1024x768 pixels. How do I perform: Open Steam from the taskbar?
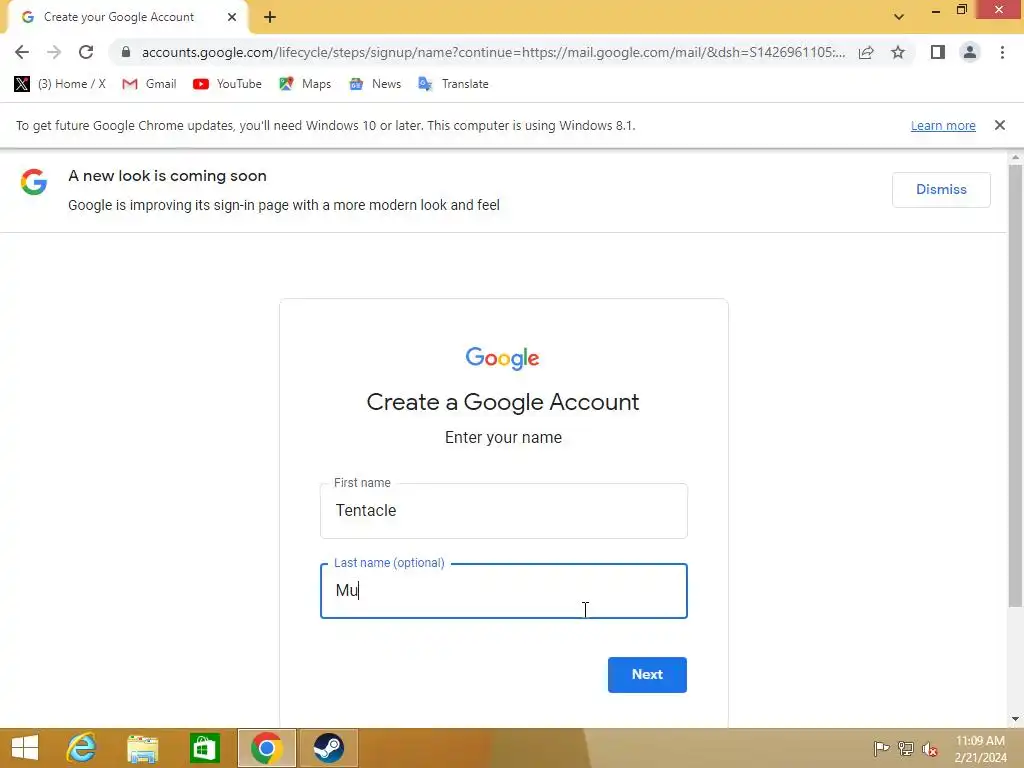click(x=328, y=748)
